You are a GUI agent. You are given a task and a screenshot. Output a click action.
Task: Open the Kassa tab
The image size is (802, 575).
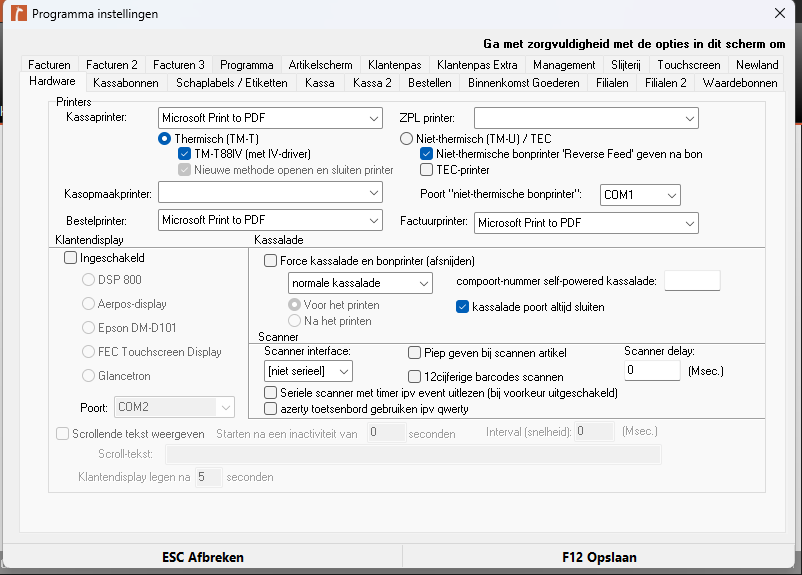click(320, 83)
